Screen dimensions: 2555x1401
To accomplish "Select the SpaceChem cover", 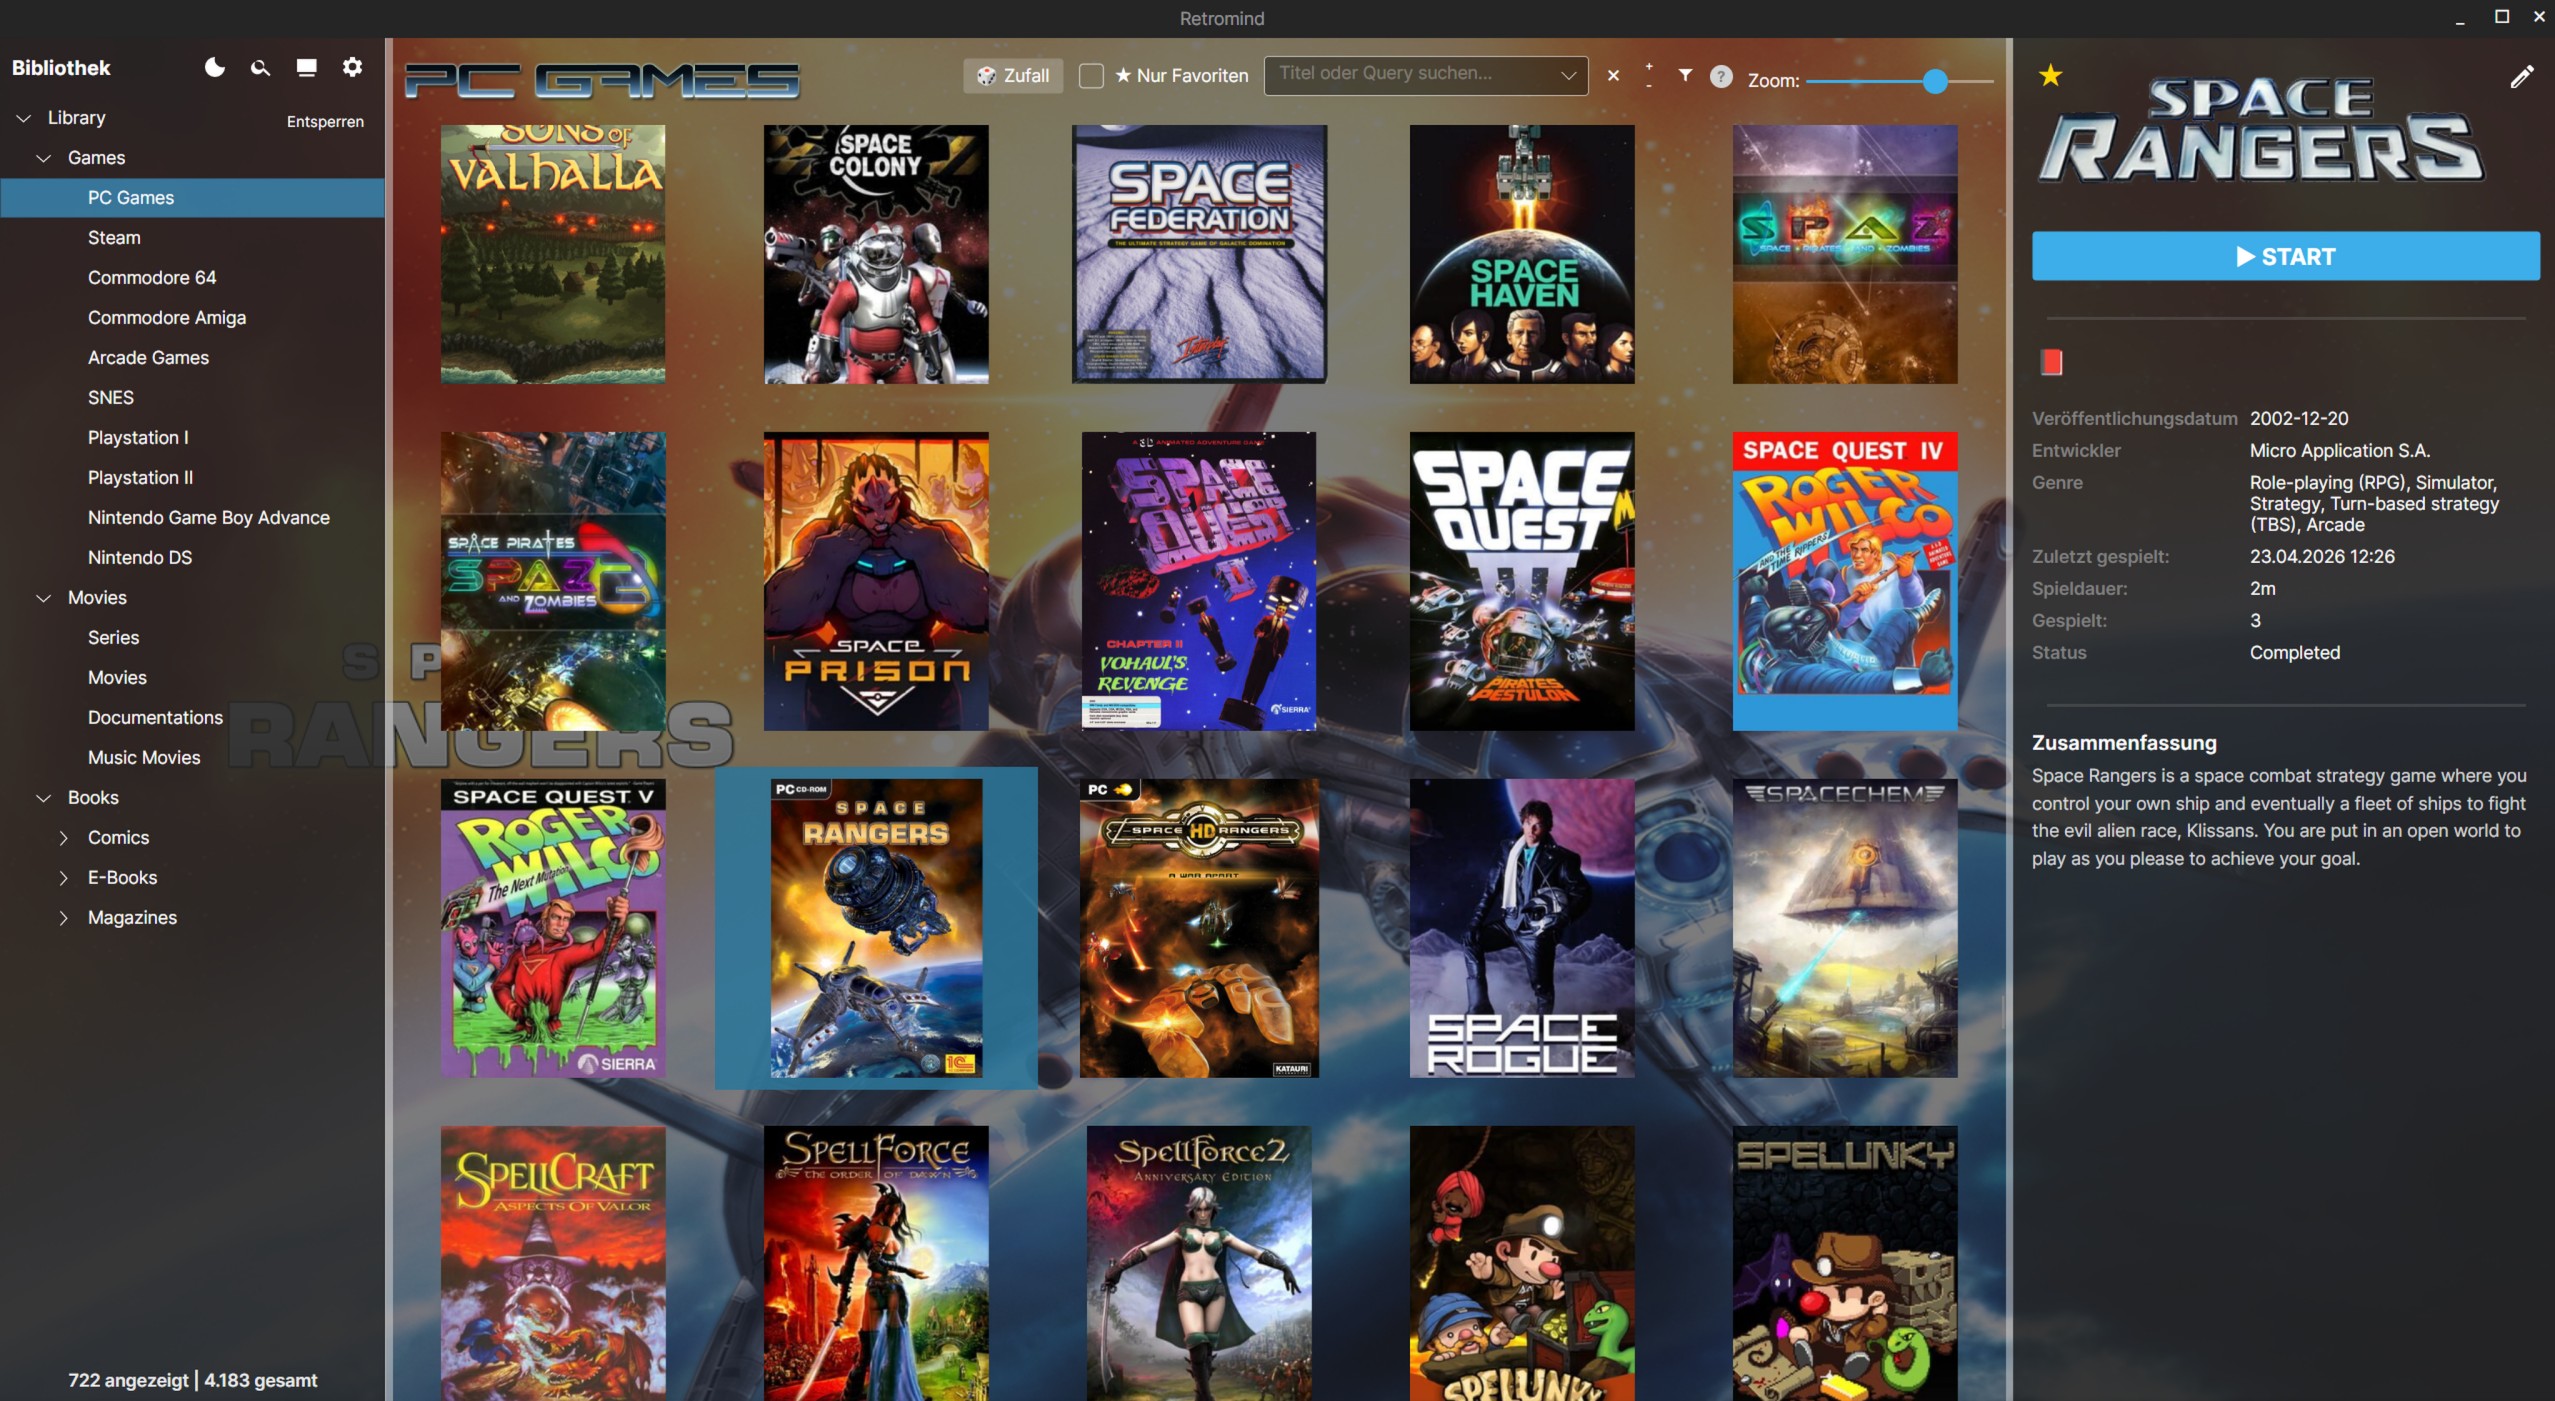I will coord(1845,928).
